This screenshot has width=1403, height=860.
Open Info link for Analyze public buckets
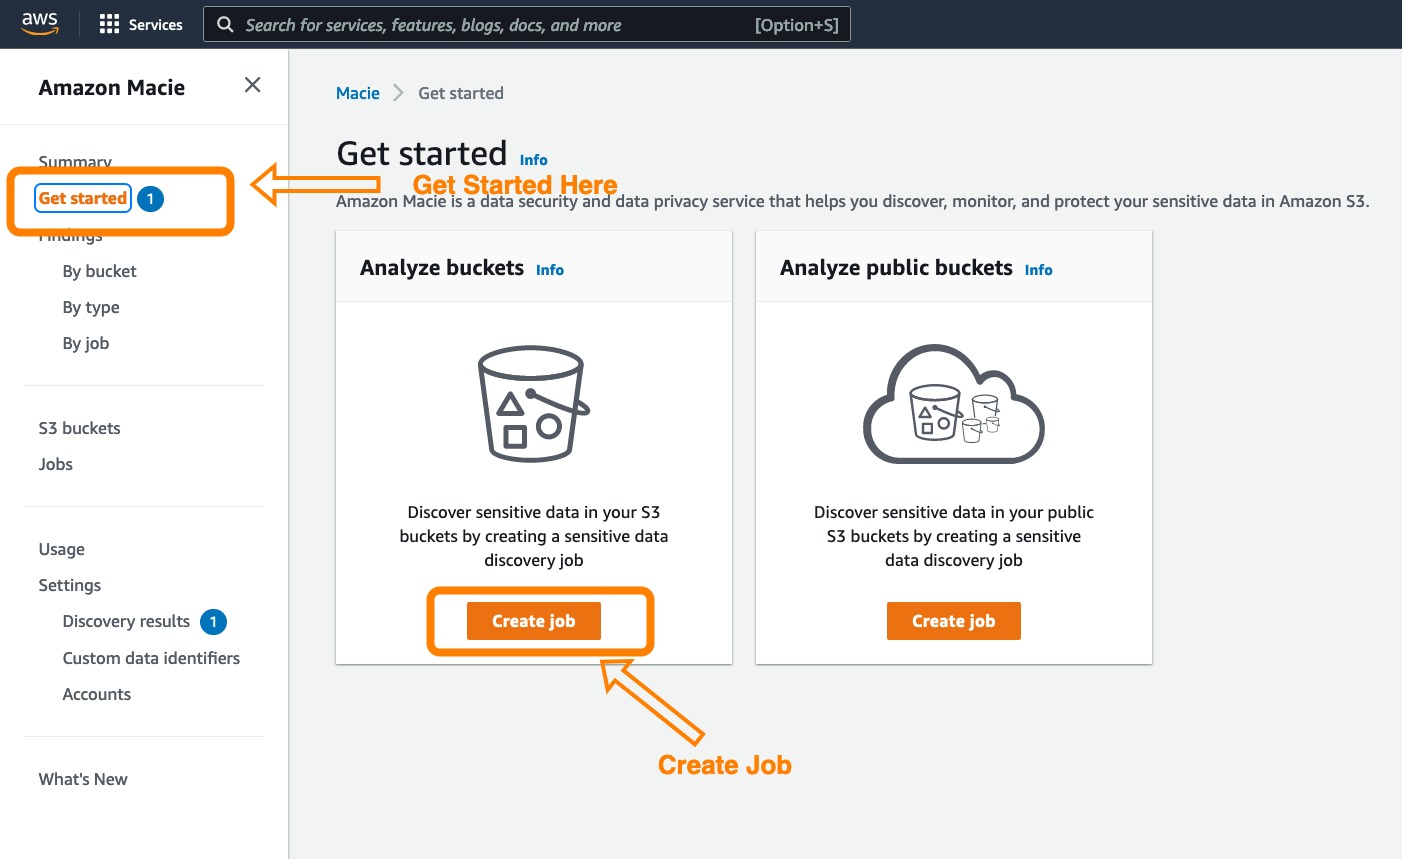coord(1039,270)
